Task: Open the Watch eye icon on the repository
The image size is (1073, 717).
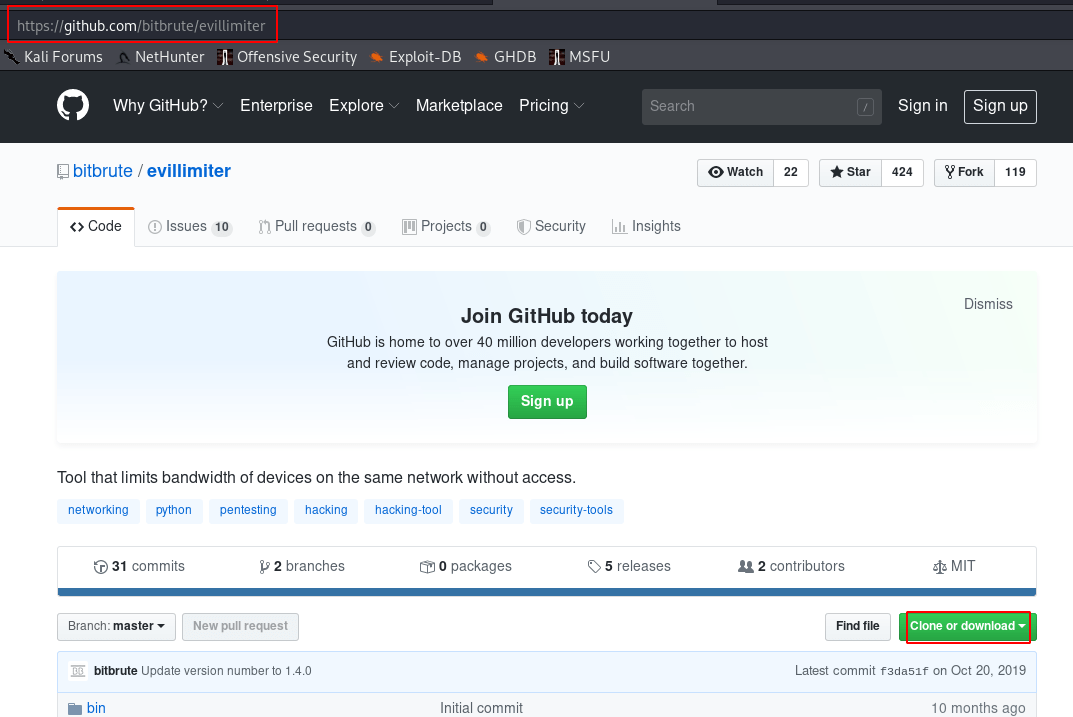Action: [717, 172]
